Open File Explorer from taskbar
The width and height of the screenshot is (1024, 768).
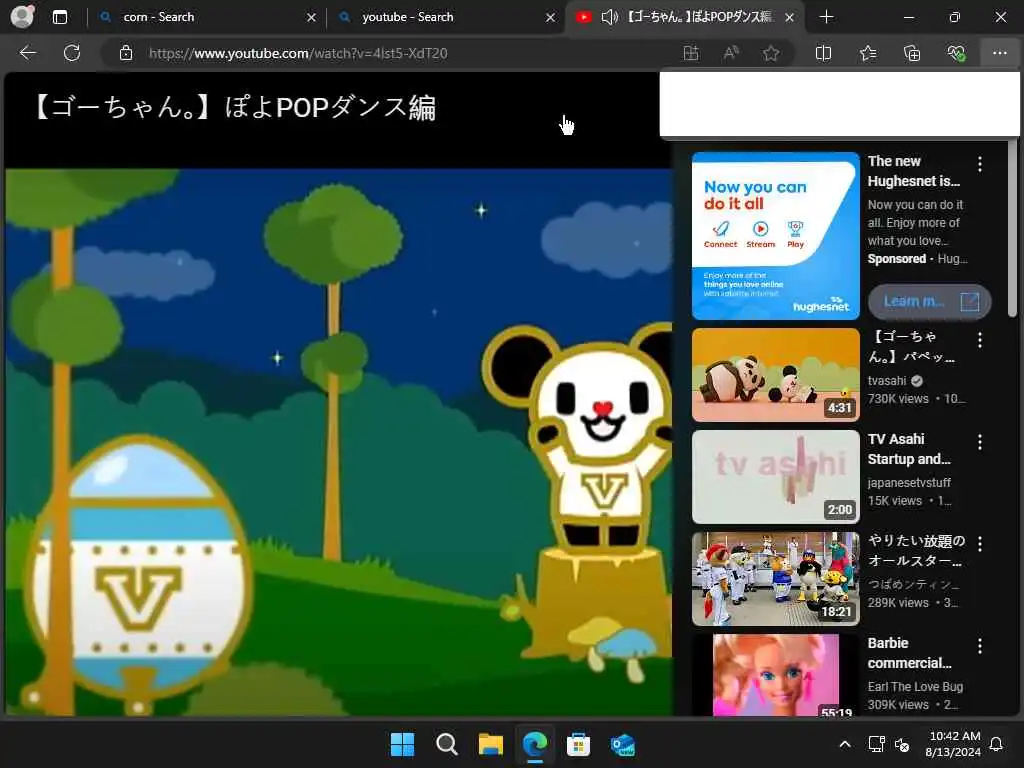click(490, 744)
